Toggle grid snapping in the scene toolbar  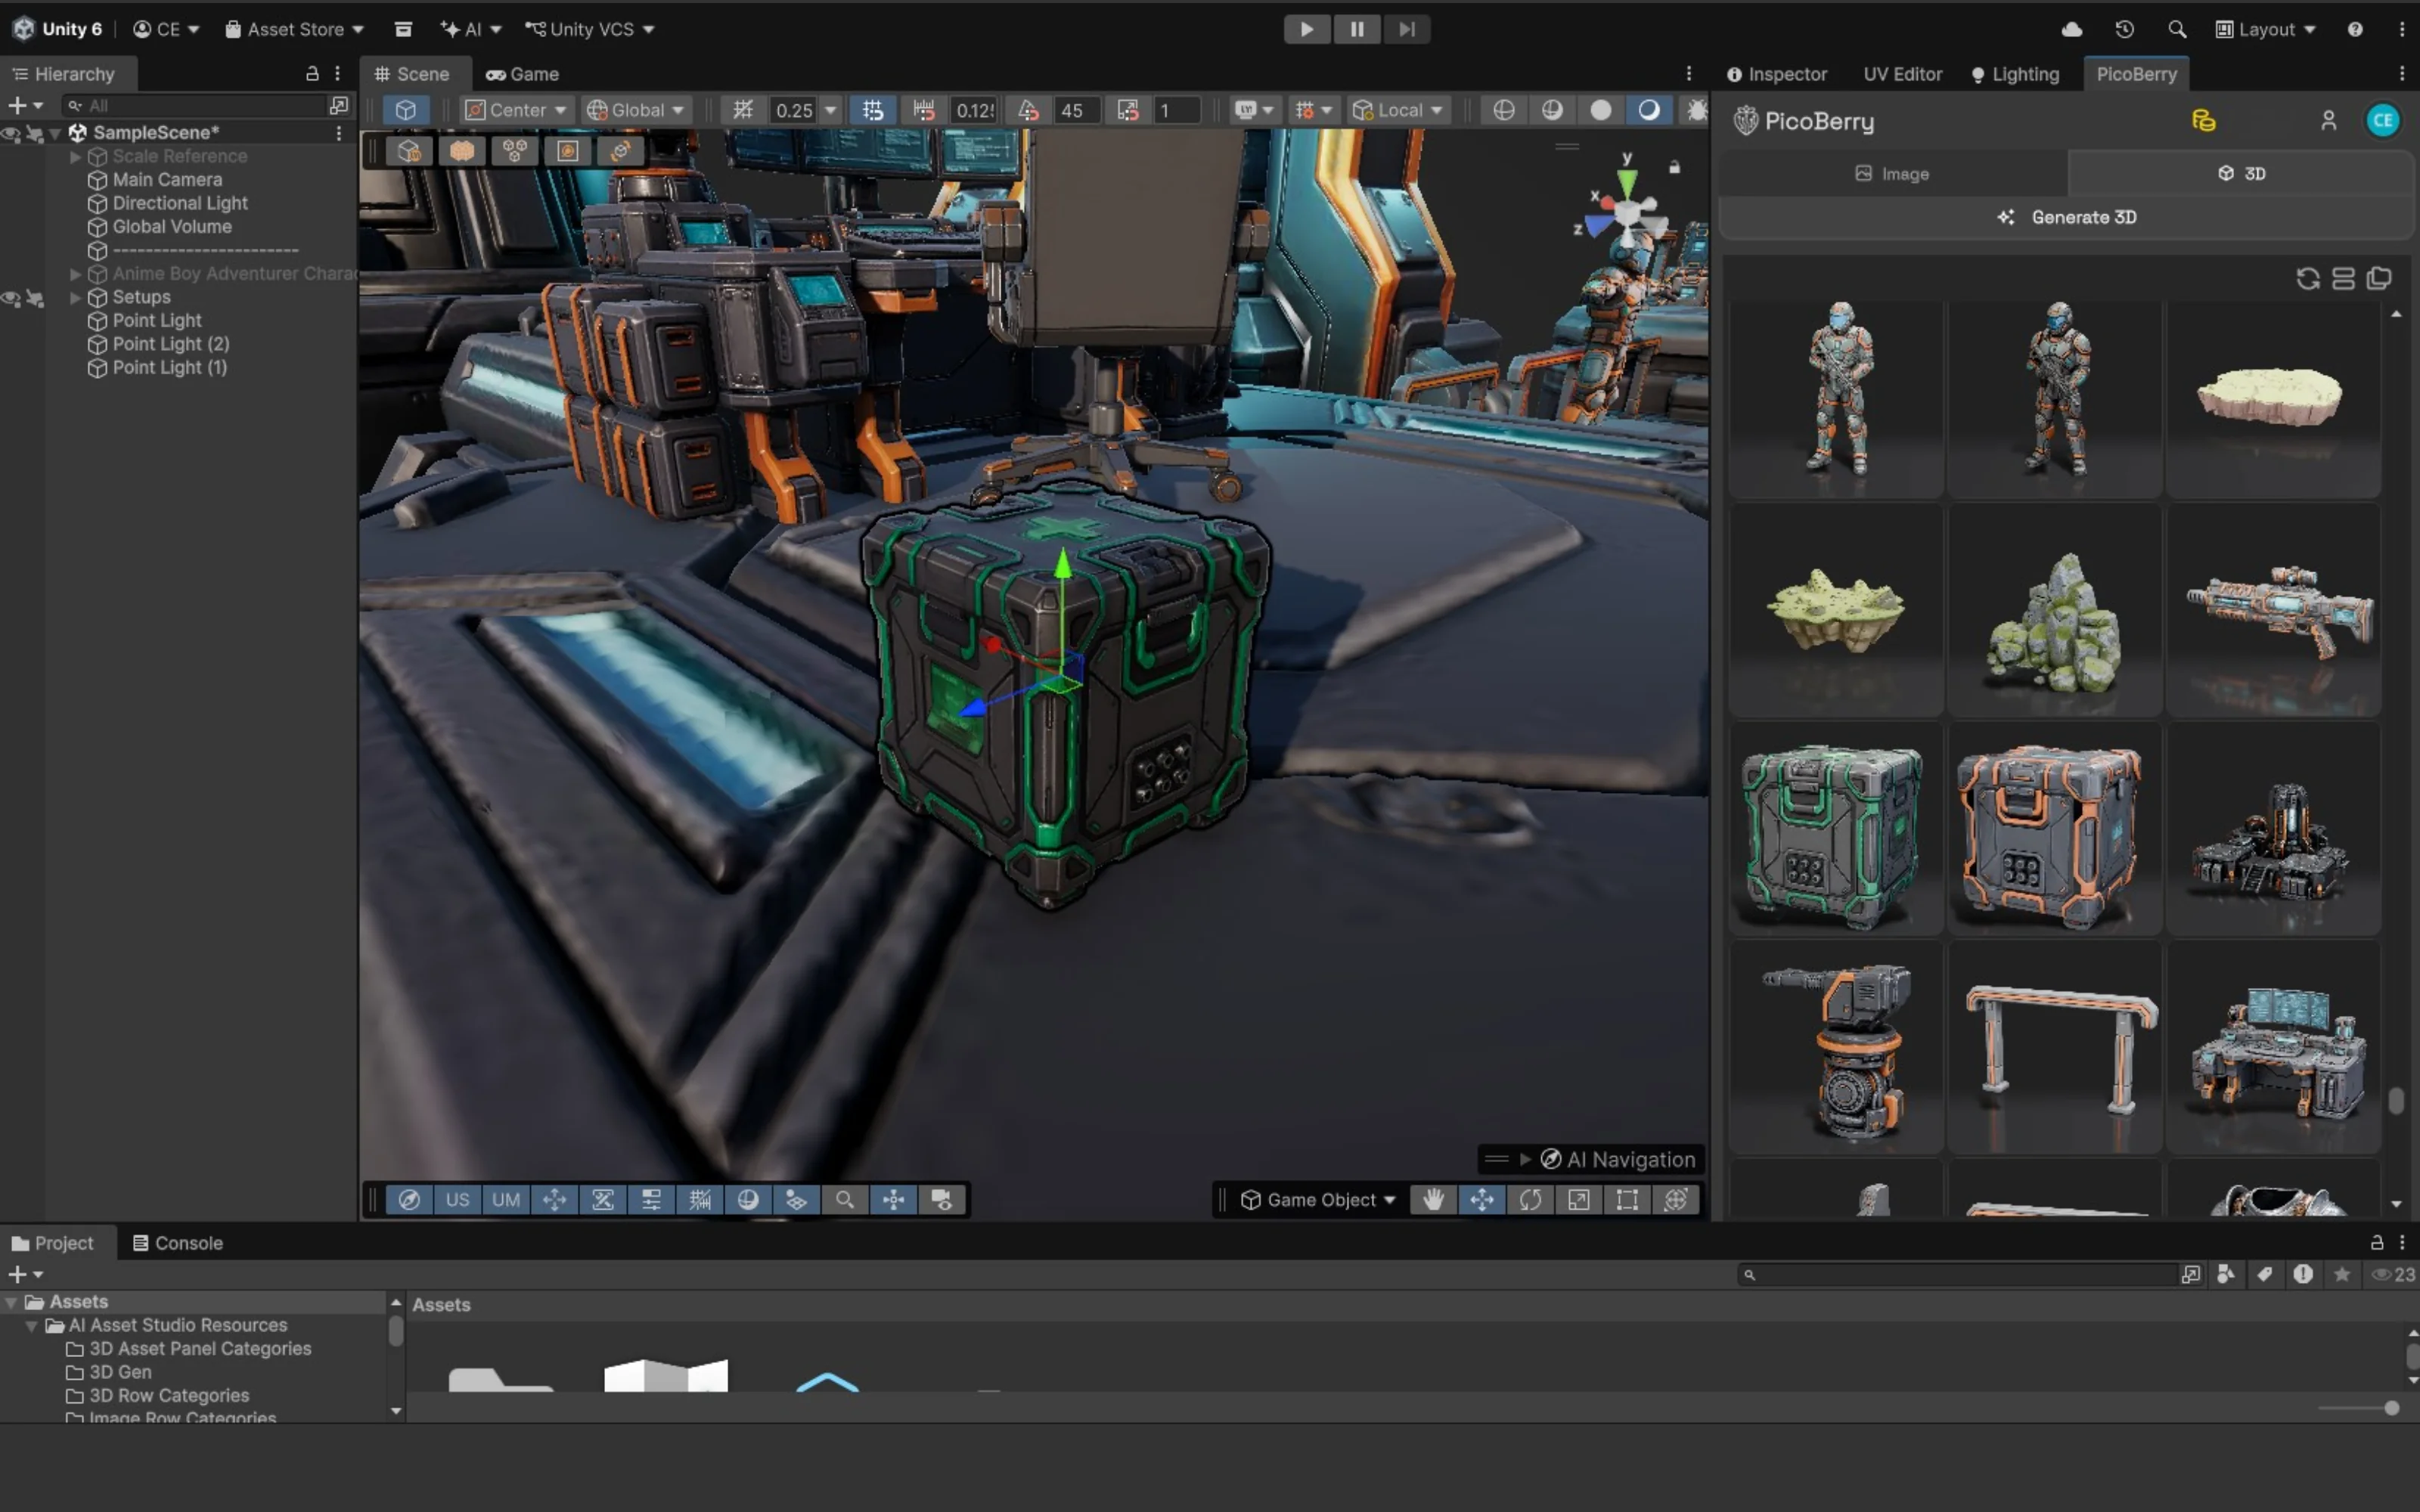873,110
